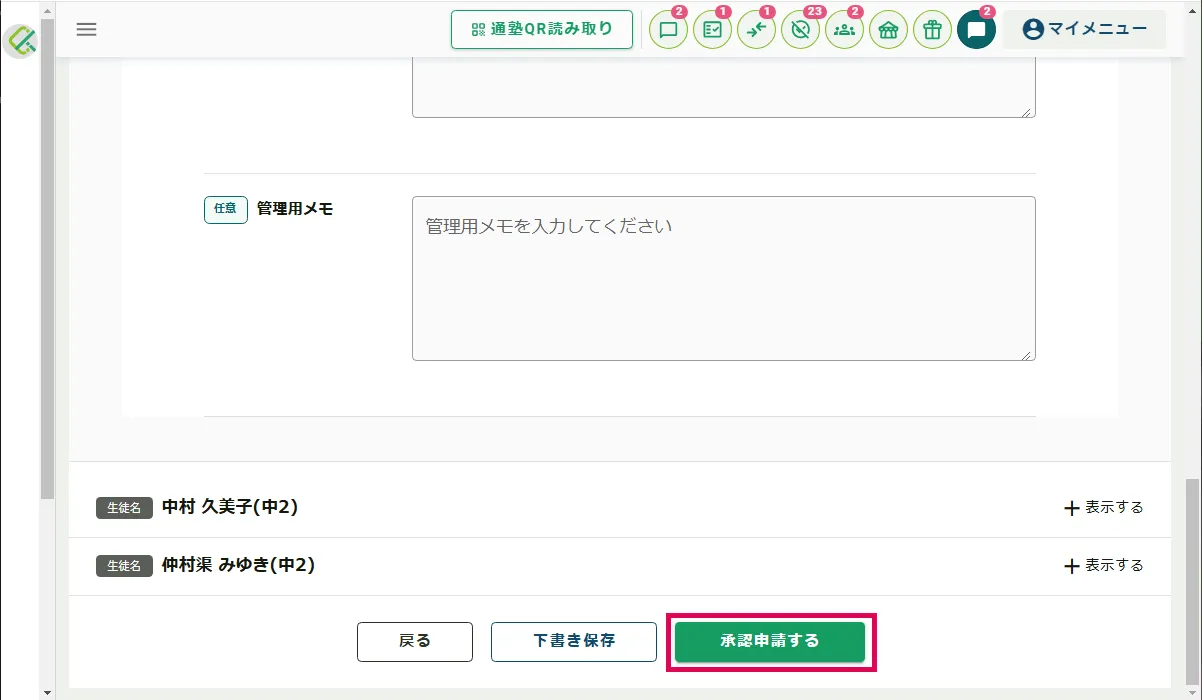This screenshot has height=700, width=1202.
Task: Click the 戻る button
Action: point(415,641)
